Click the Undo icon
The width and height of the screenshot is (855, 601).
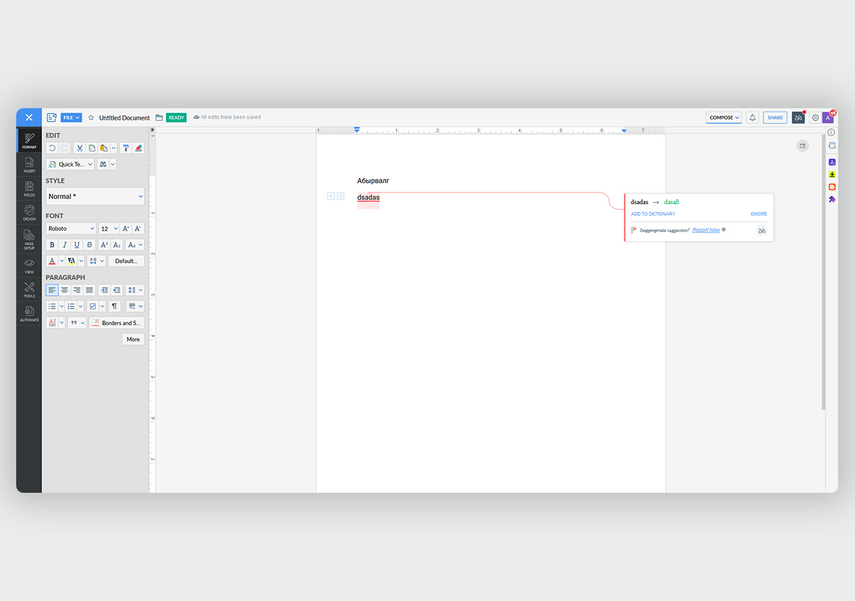(52, 148)
